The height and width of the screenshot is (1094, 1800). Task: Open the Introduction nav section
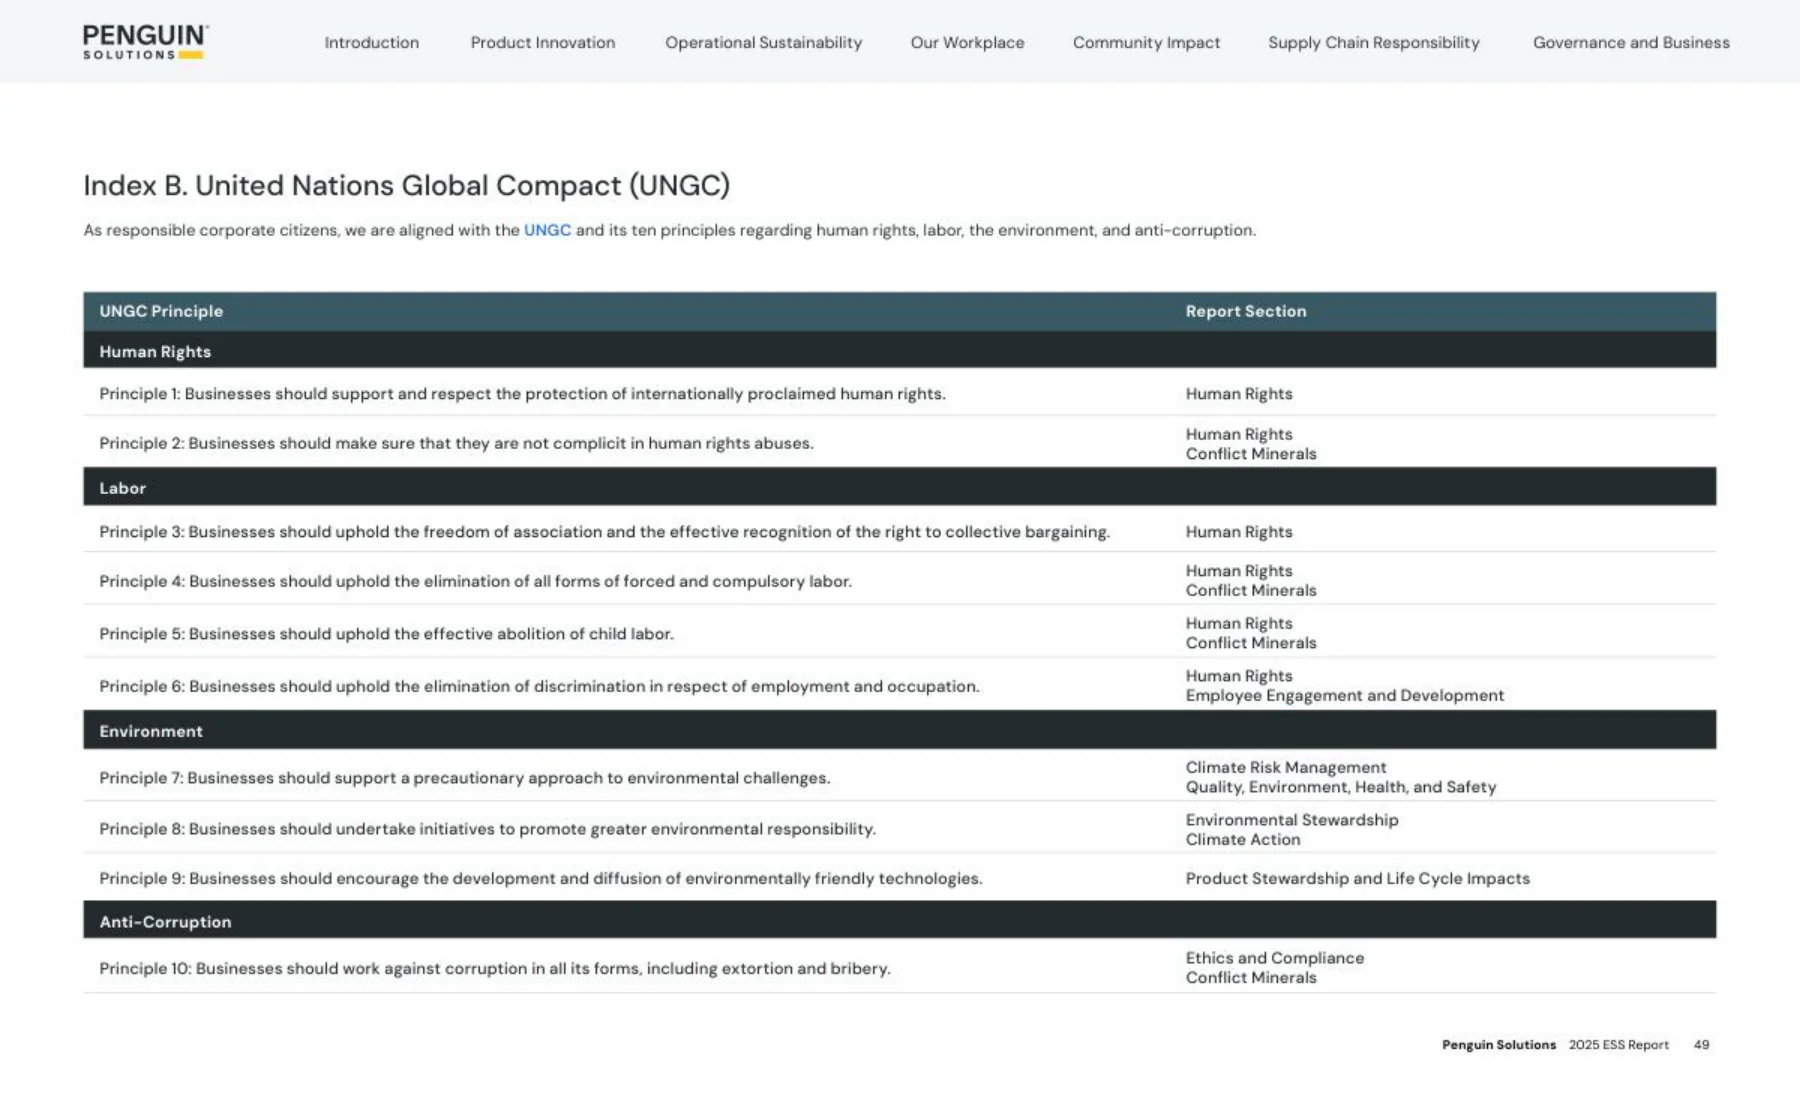point(372,42)
